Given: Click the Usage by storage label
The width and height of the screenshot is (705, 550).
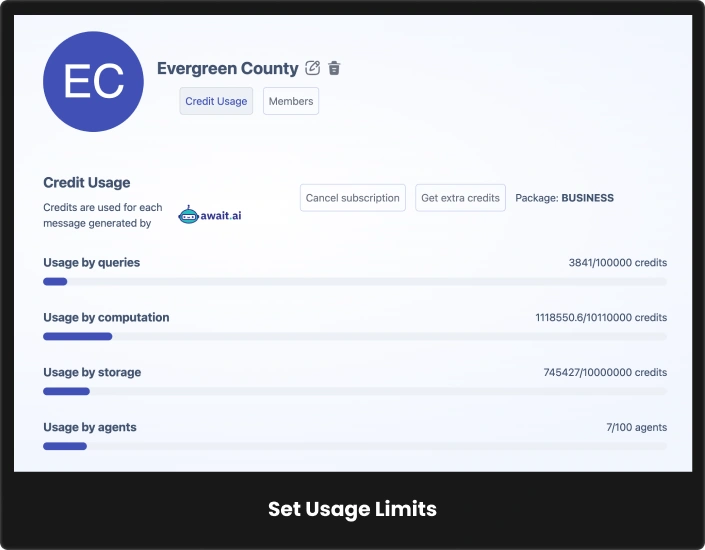Looking at the screenshot, I should coord(92,372).
